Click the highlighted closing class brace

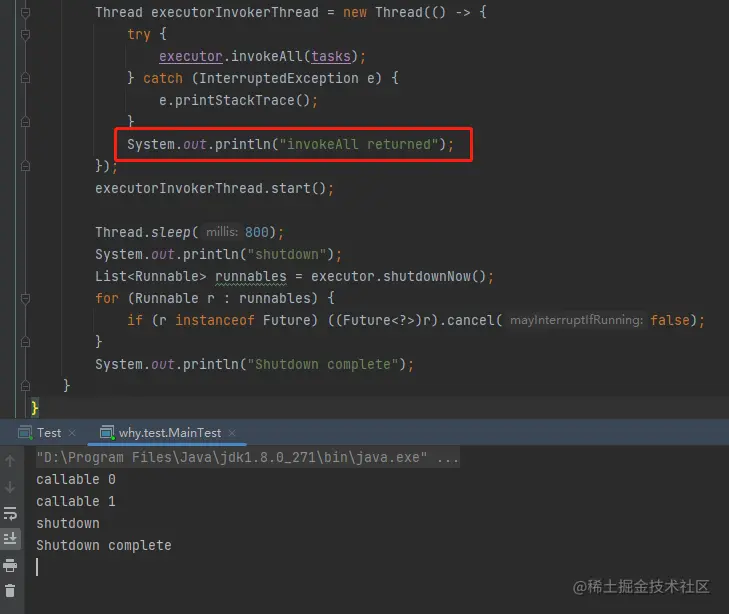35,408
